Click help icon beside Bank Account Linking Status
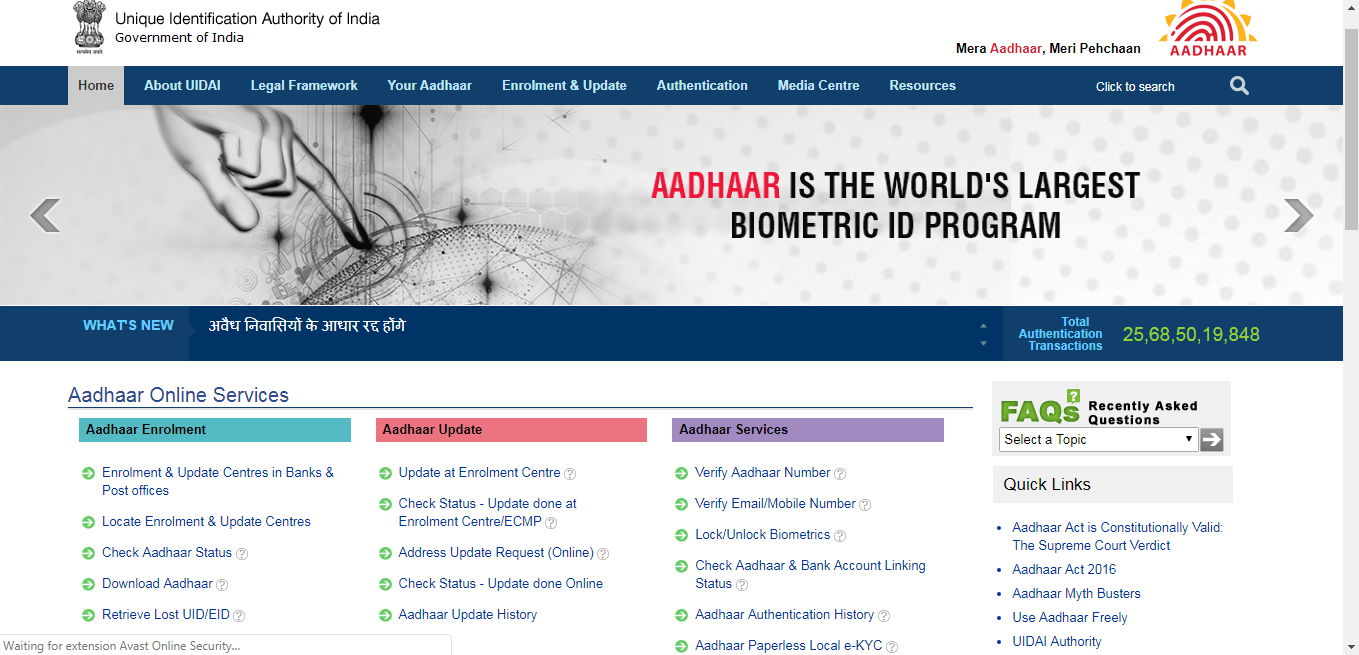The image size is (1359, 655). point(742,584)
